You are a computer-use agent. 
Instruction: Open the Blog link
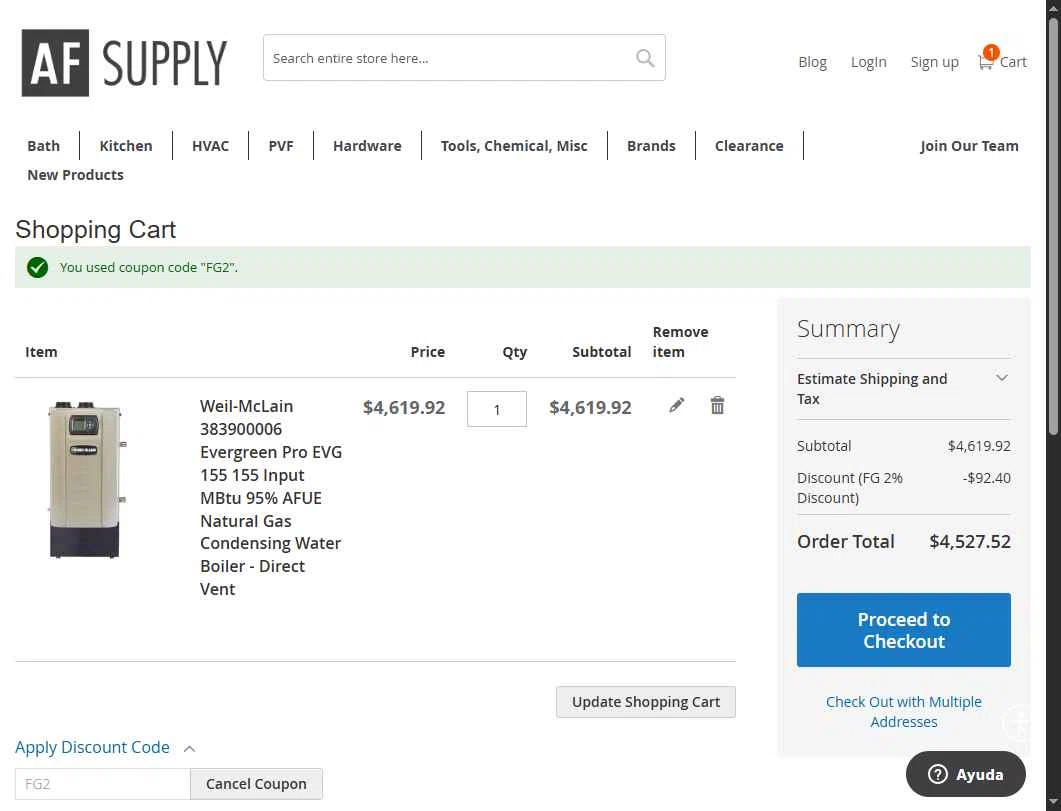(x=812, y=62)
